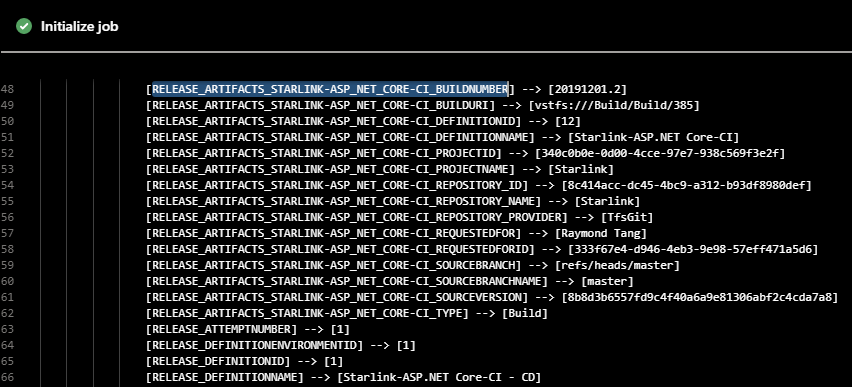Click the highlighted BUILDNUMBER variable name
The height and width of the screenshot is (387, 852).
330,89
